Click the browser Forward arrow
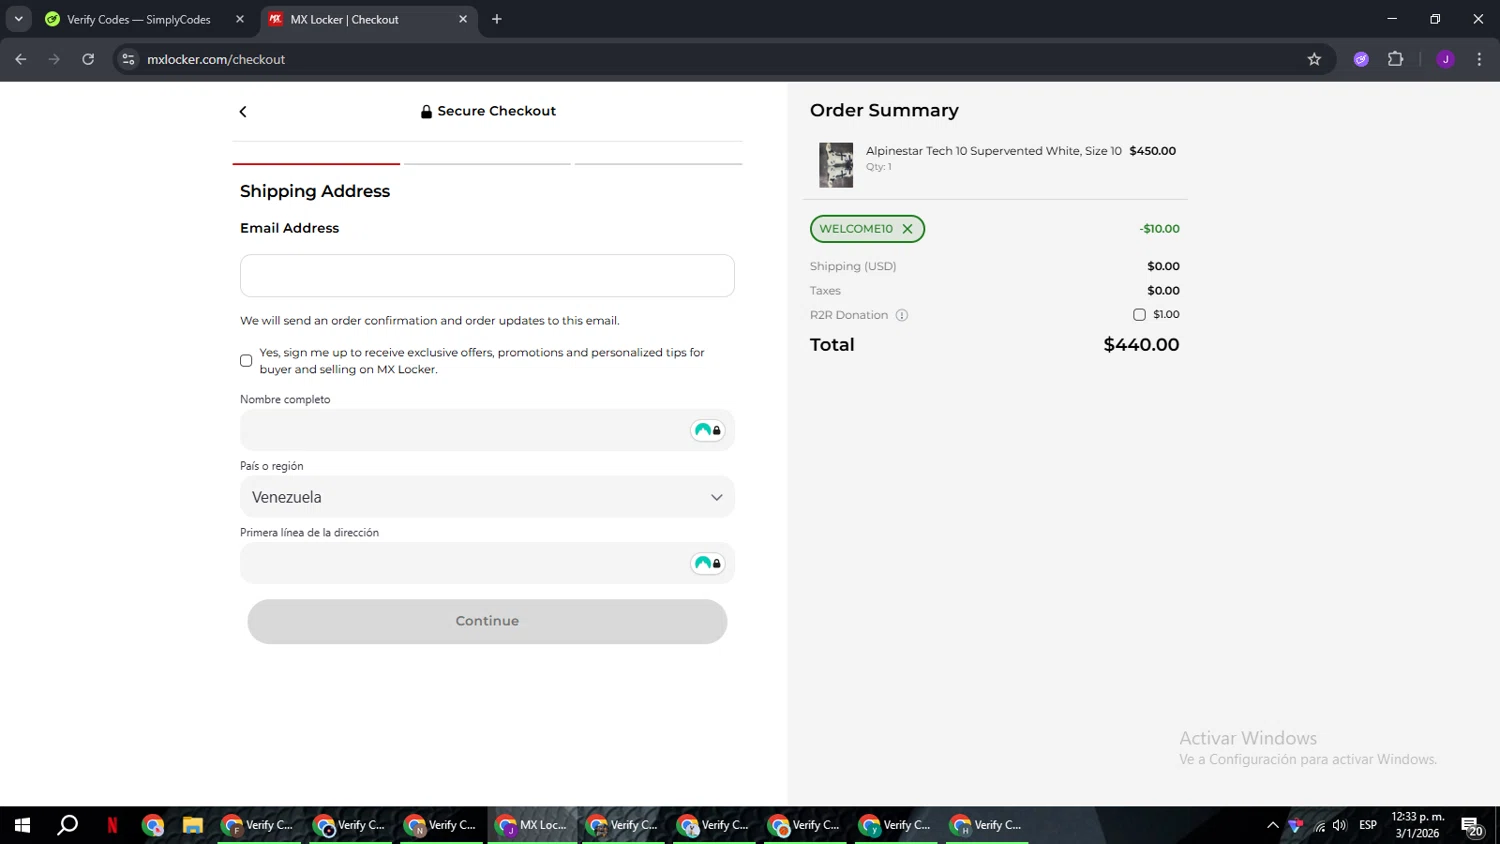The image size is (1500, 844). coord(54,60)
